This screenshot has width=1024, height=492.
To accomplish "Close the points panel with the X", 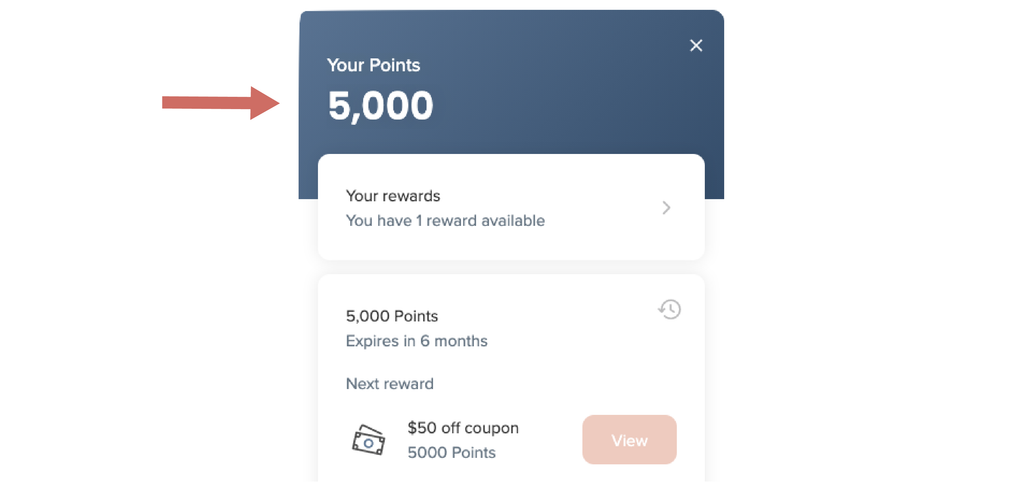I will tap(696, 45).
